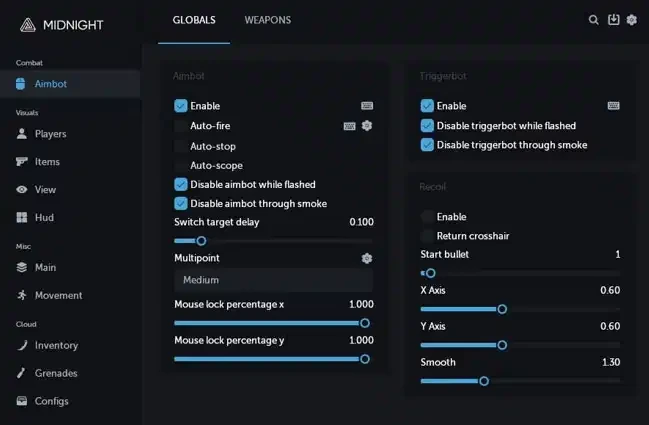Click the Items gun icon
Image resolution: width=649 pixels, height=425 pixels.
(x=22, y=161)
